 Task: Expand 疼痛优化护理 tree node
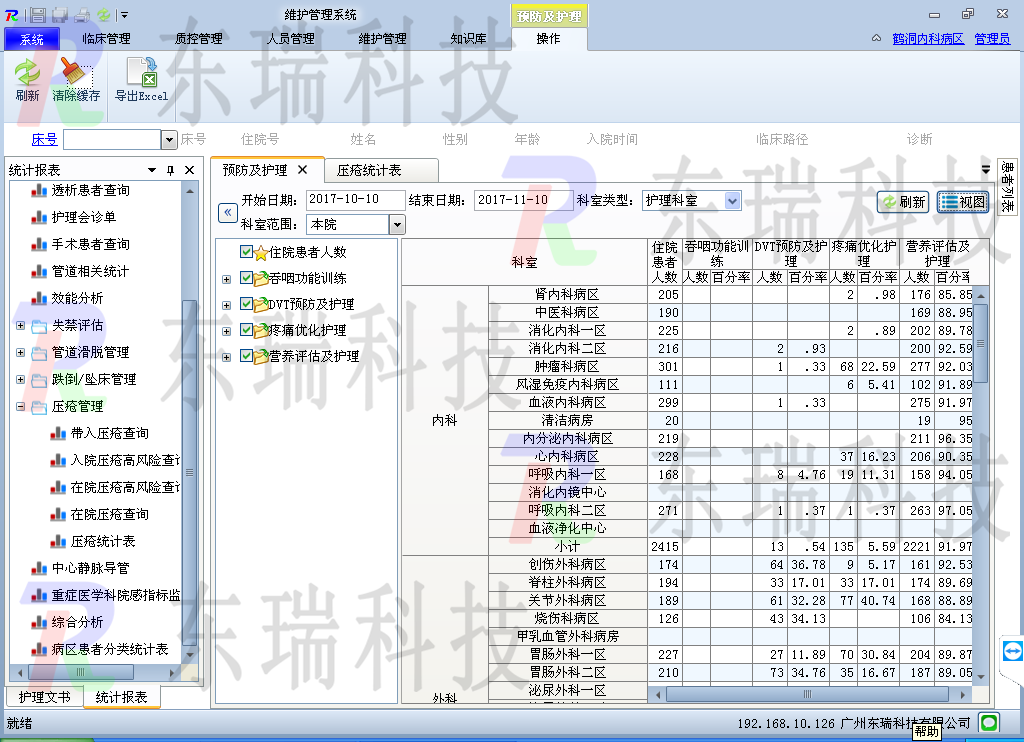pos(226,332)
